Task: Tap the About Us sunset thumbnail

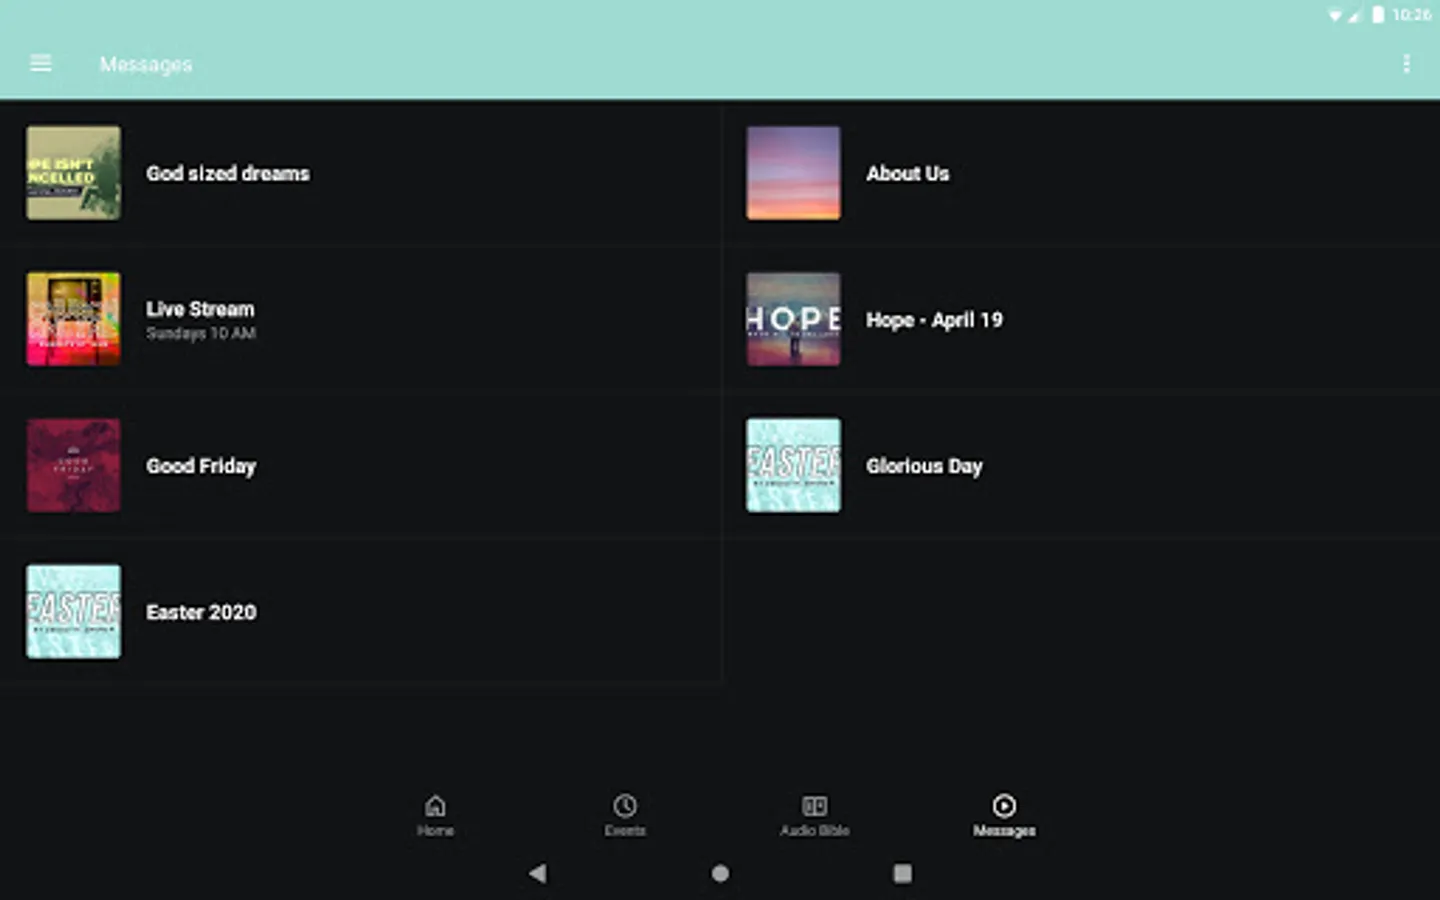Action: click(x=793, y=173)
